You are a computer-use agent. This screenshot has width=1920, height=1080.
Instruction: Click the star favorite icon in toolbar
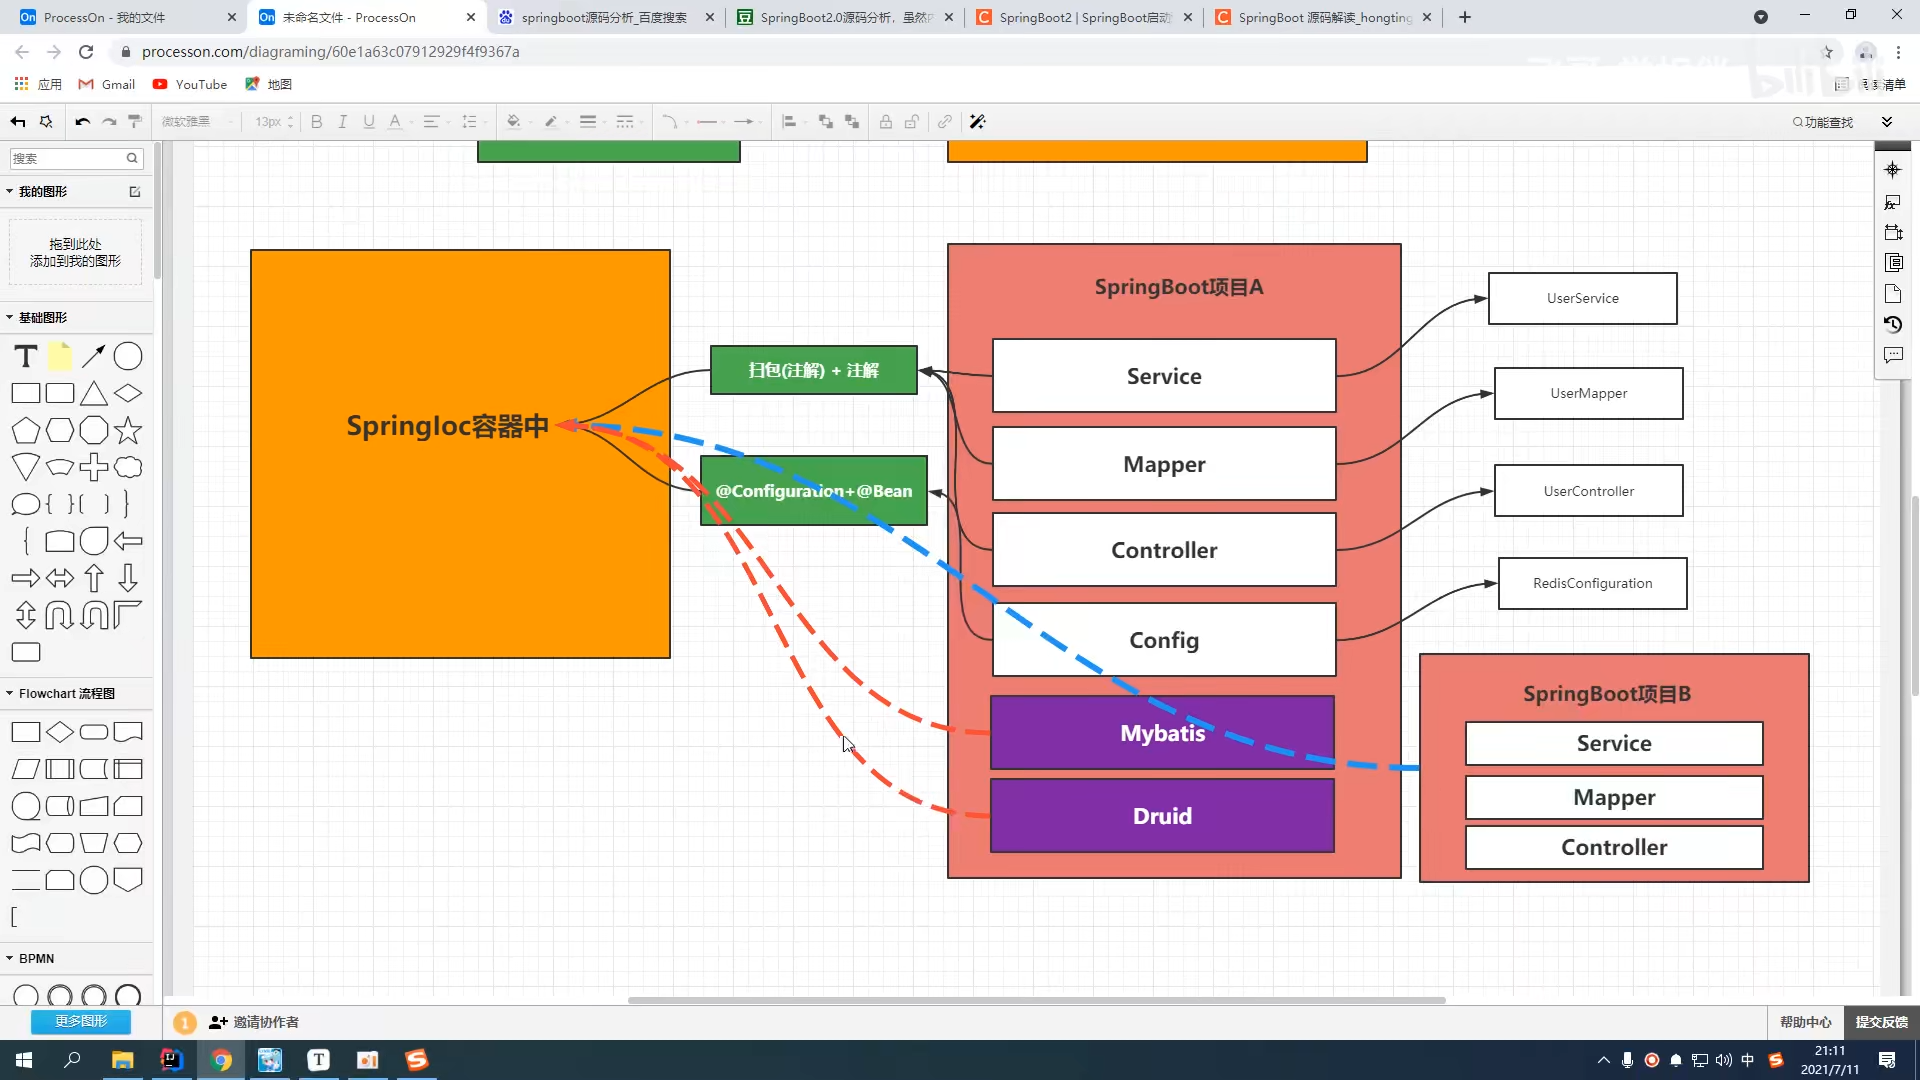[46, 122]
